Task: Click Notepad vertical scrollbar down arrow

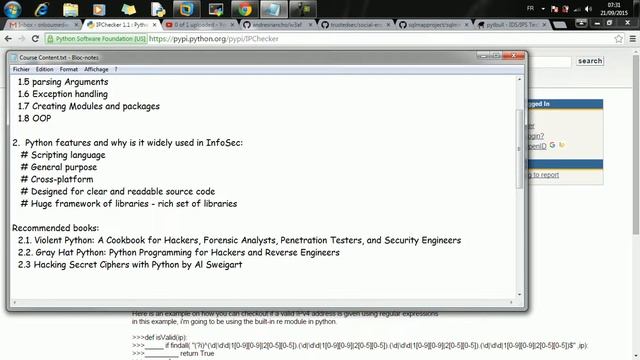Action: tap(519, 294)
